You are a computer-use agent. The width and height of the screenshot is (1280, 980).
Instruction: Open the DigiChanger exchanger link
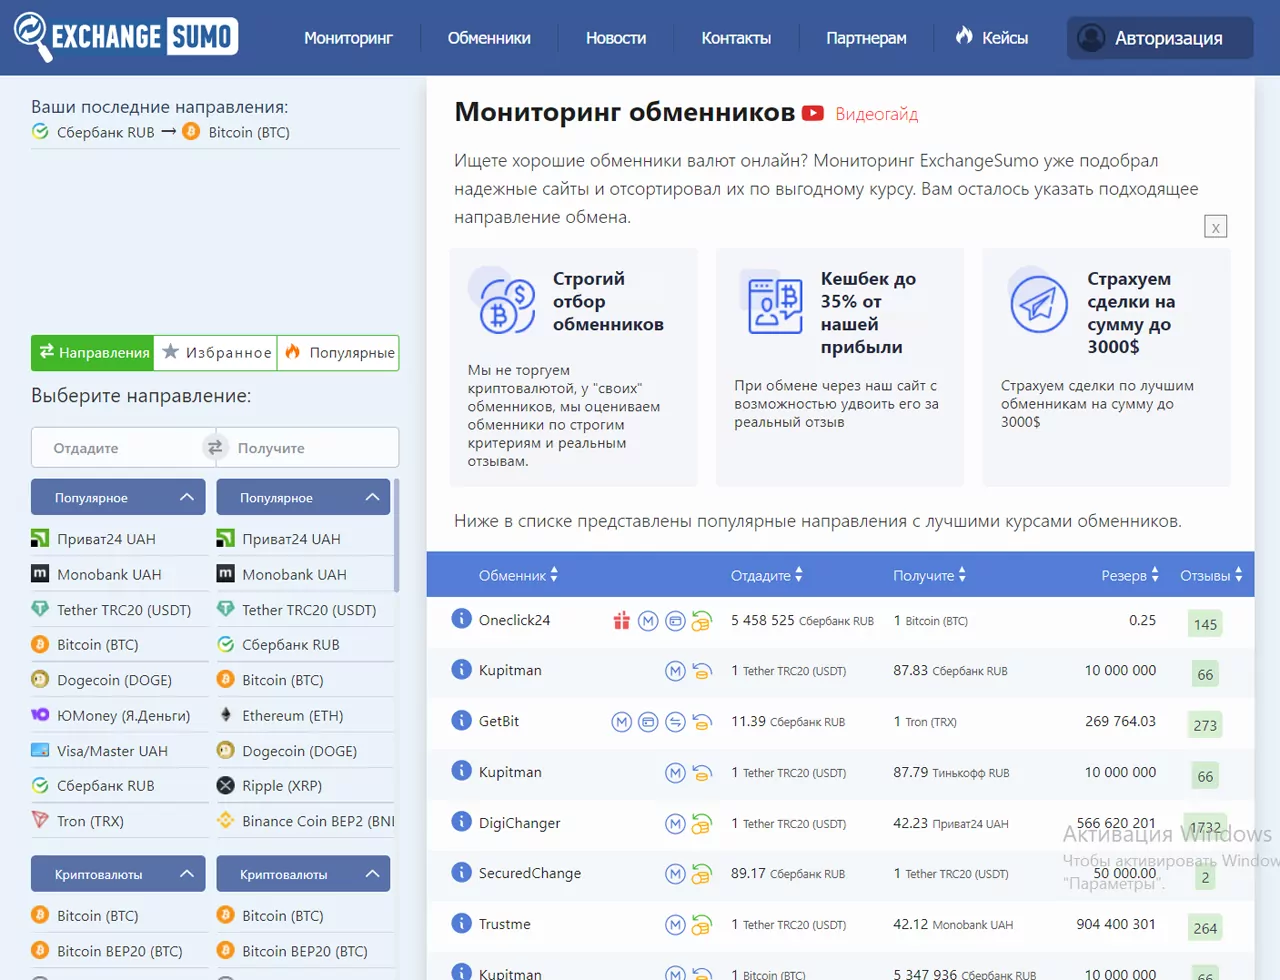519,823
